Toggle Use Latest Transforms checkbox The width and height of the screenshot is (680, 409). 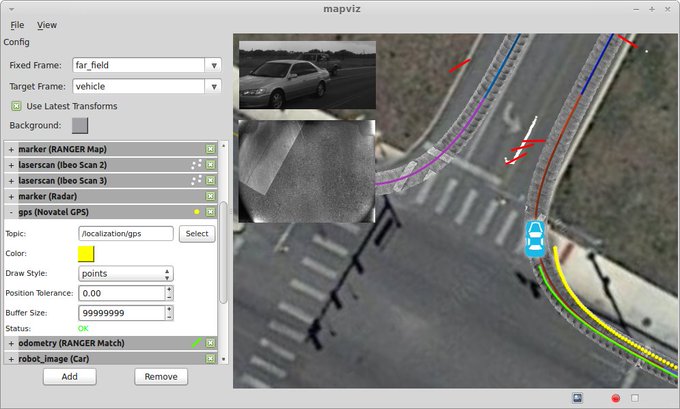tap(16, 106)
